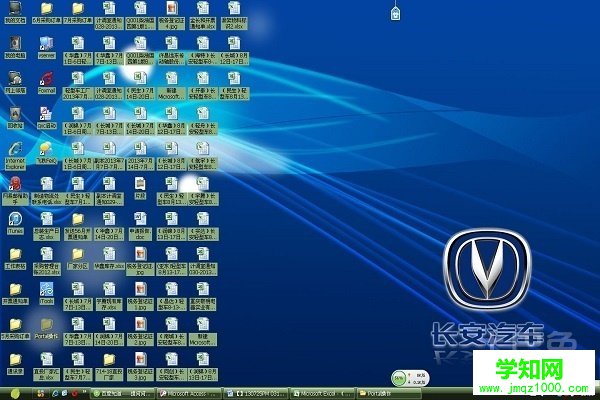
Task: Select the 税务登记证1.jpg image file
Action: (140, 296)
